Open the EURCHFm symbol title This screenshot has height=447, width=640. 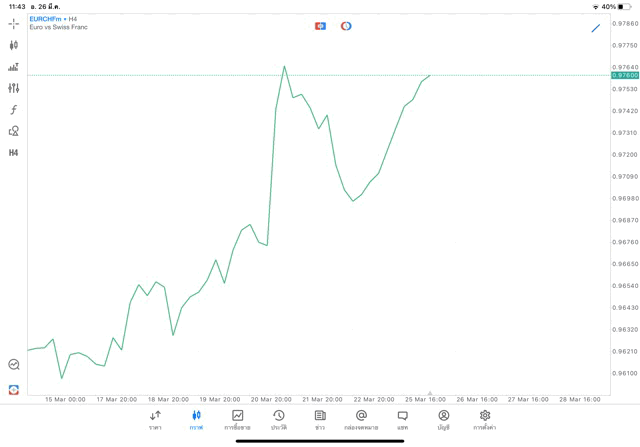pos(45,19)
